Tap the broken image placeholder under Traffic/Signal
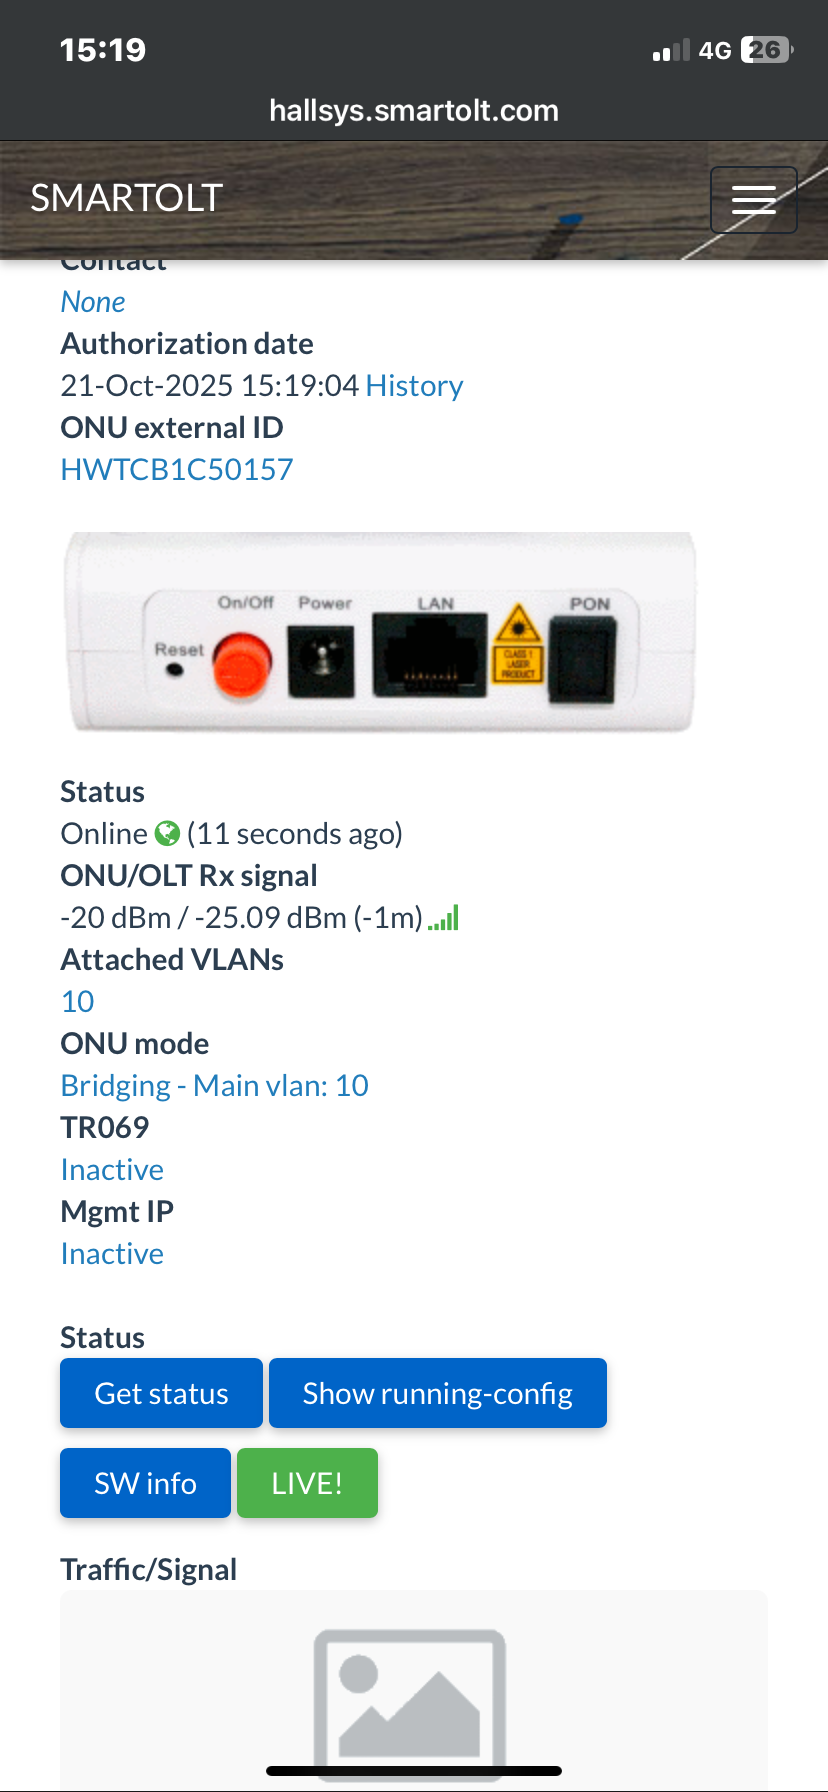Viewport: 828px width, 1792px height. 410,1700
